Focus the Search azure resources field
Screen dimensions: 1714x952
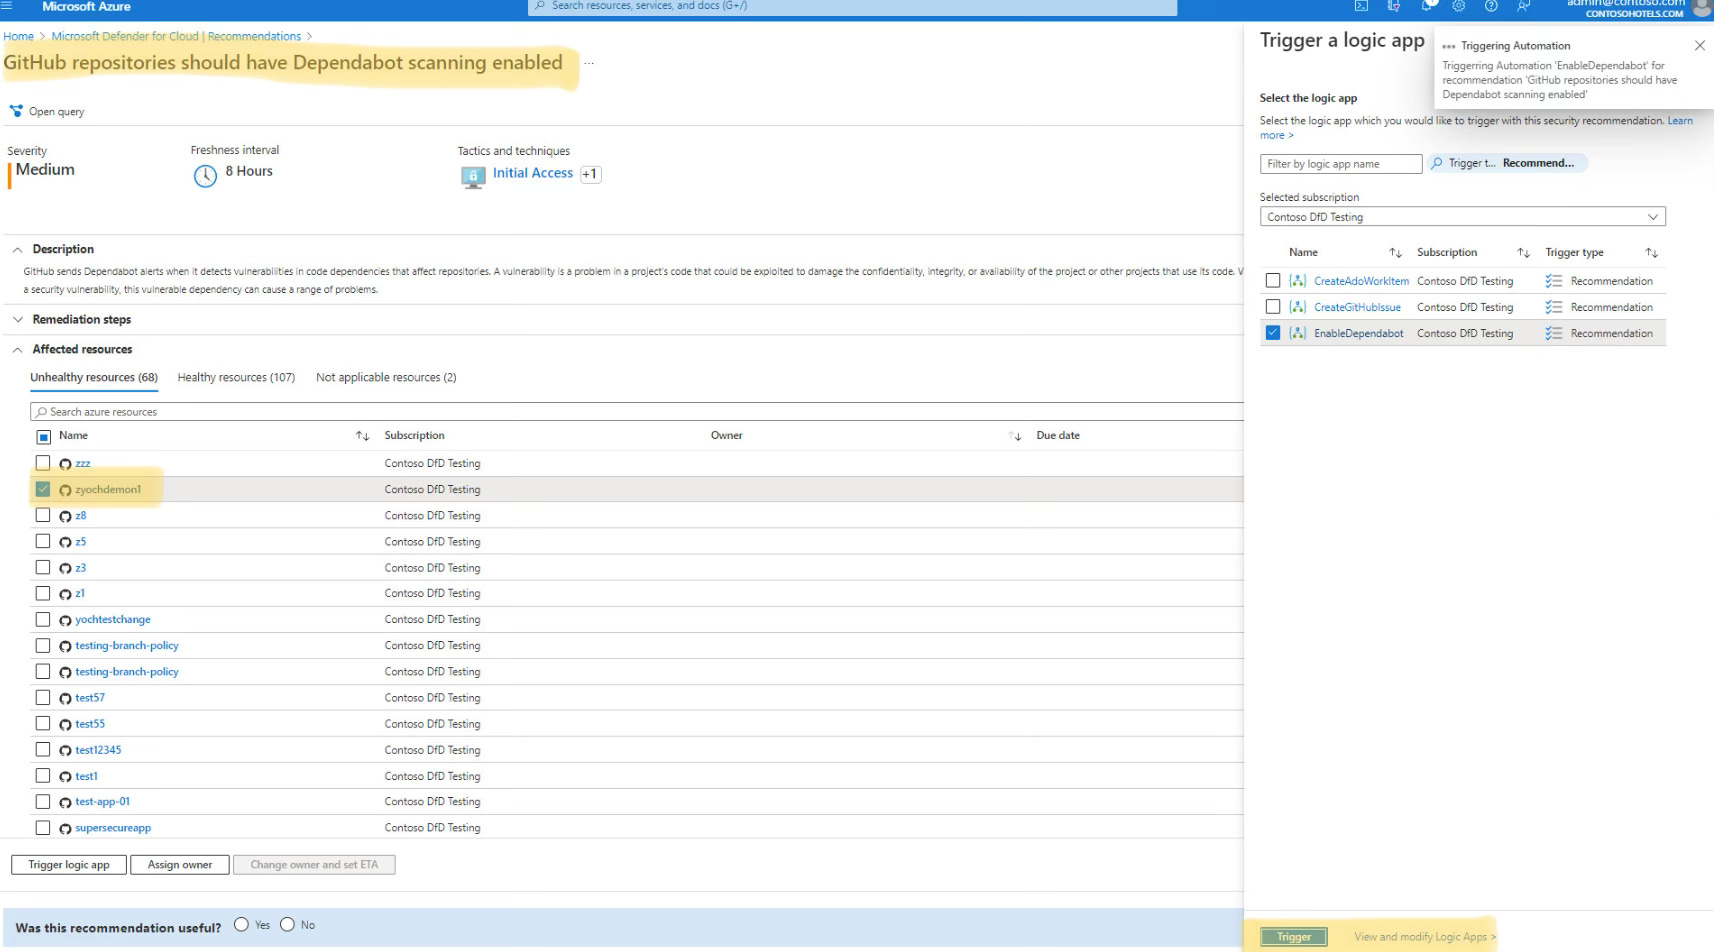pos(636,412)
